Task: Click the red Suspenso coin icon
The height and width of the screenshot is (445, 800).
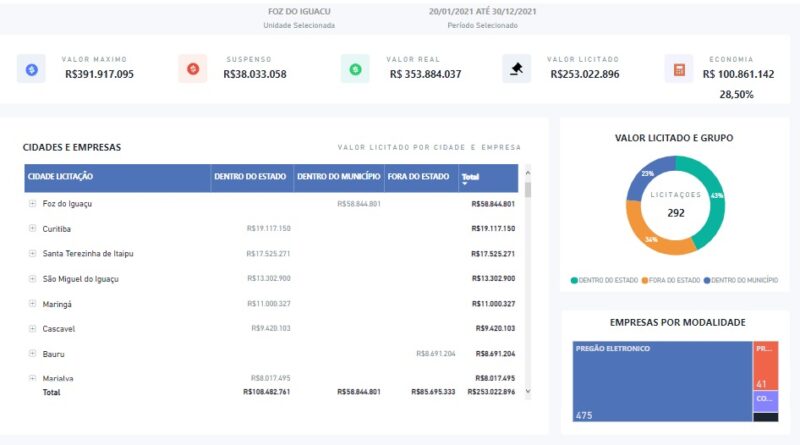Action: (x=192, y=69)
